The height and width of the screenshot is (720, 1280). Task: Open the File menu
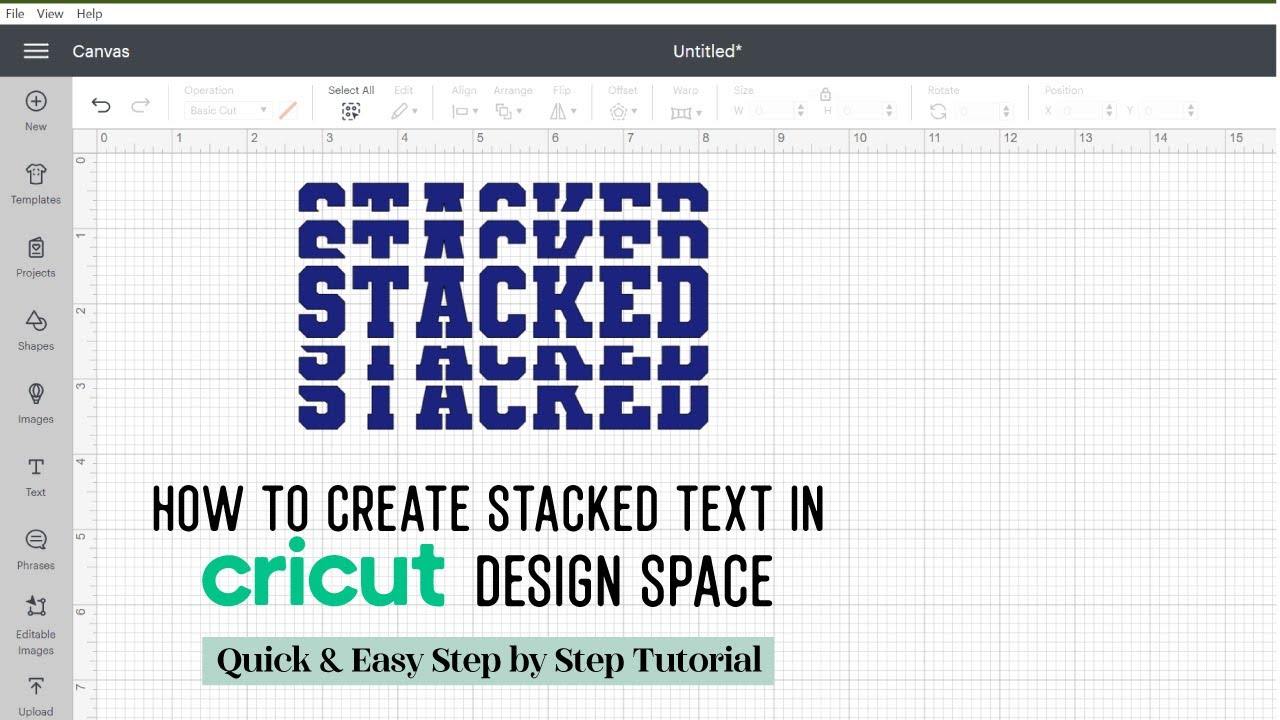coord(15,13)
